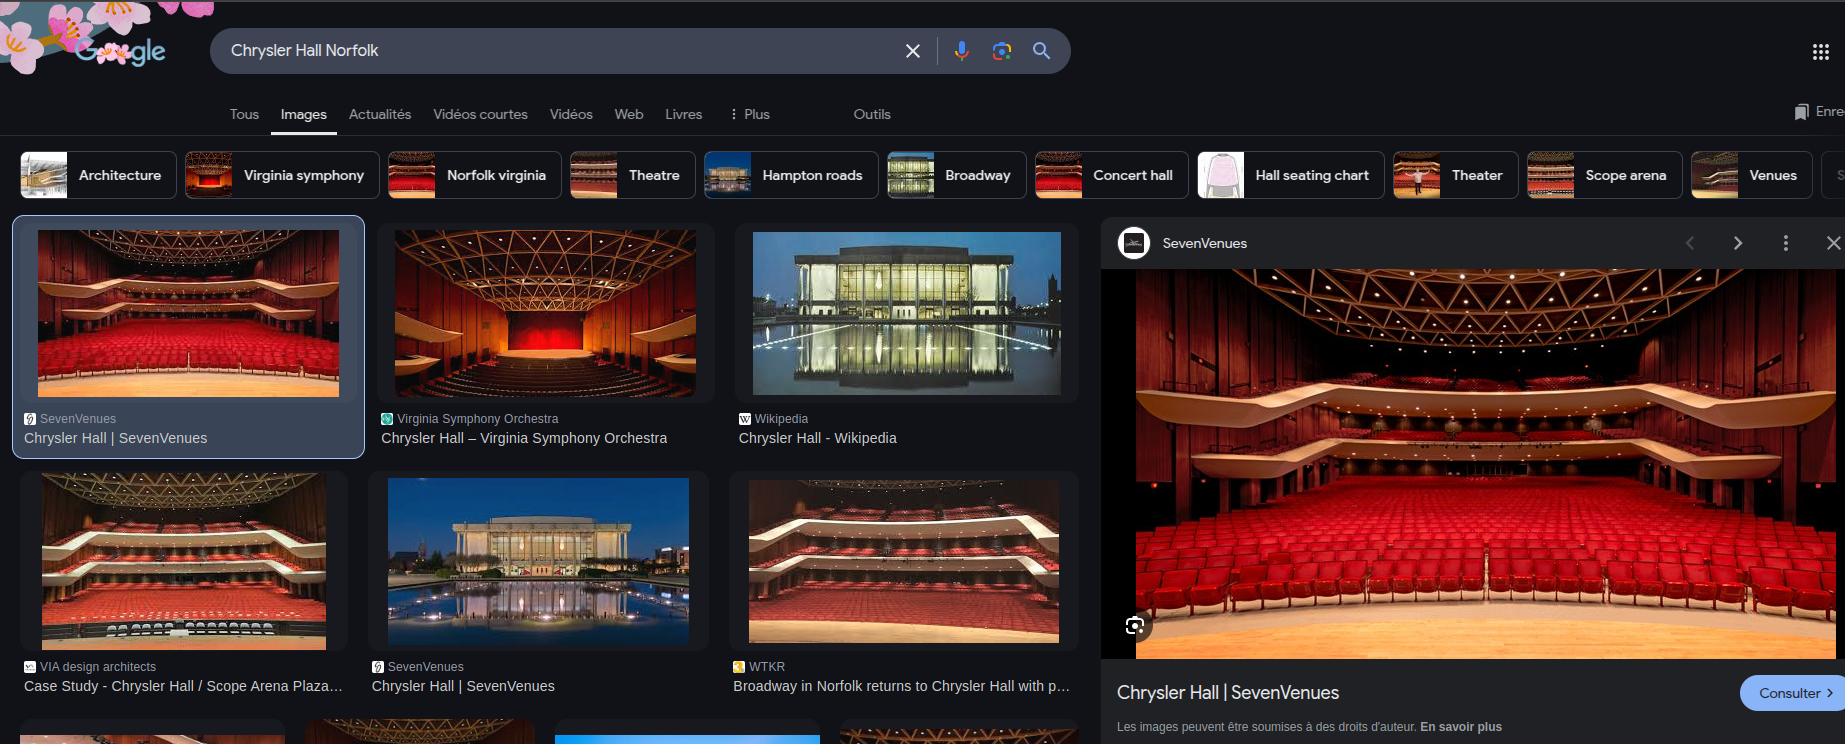Show previous image in preview panel

coord(1690,243)
